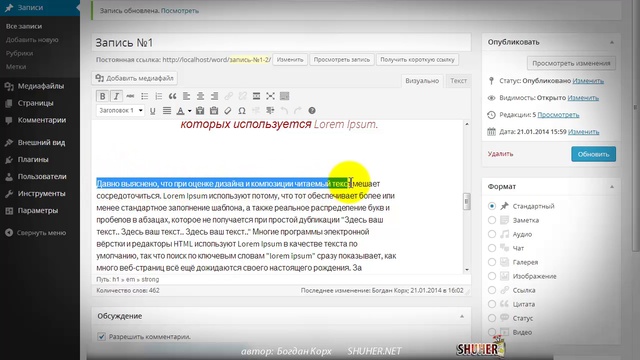Paste from Word icon
The image size is (640, 360).
click(214, 111)
